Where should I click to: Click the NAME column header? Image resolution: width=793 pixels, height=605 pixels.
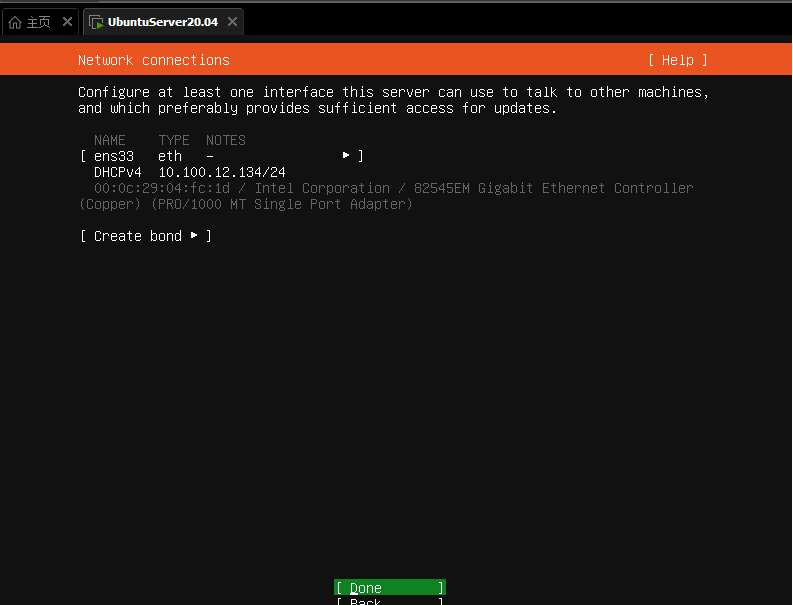[x=110, y=140]
